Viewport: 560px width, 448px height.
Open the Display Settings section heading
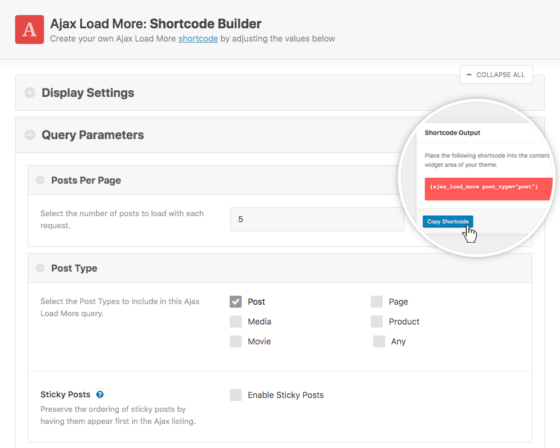click(88, 93)
